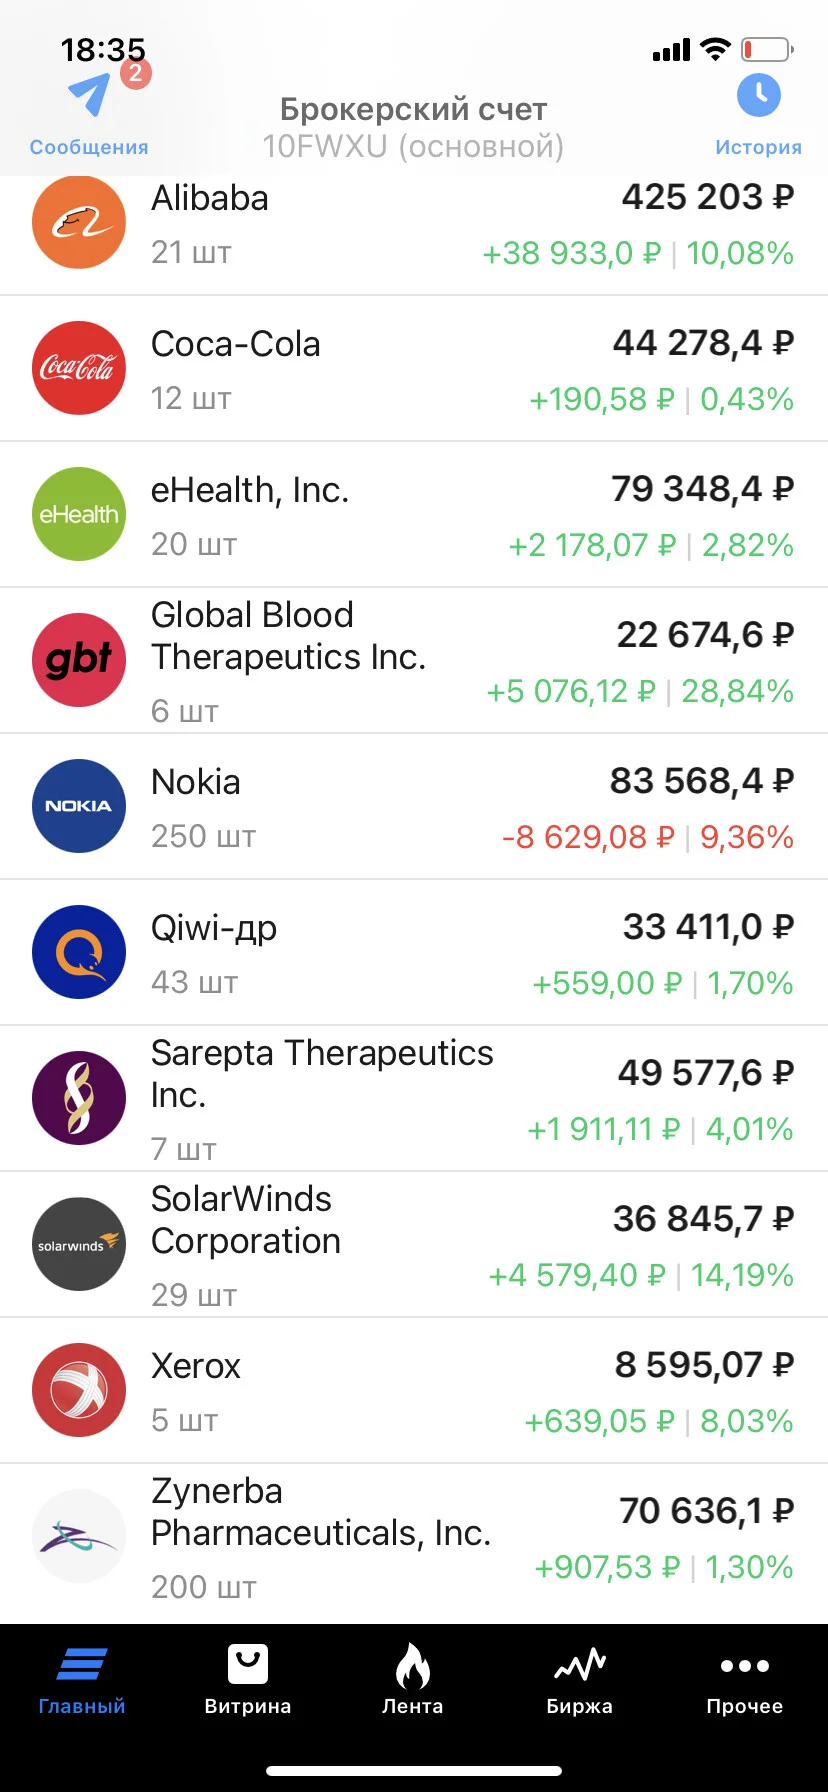Tap the gbt company logo
This screenshot has width=828, height=1792.
[79, 660]
